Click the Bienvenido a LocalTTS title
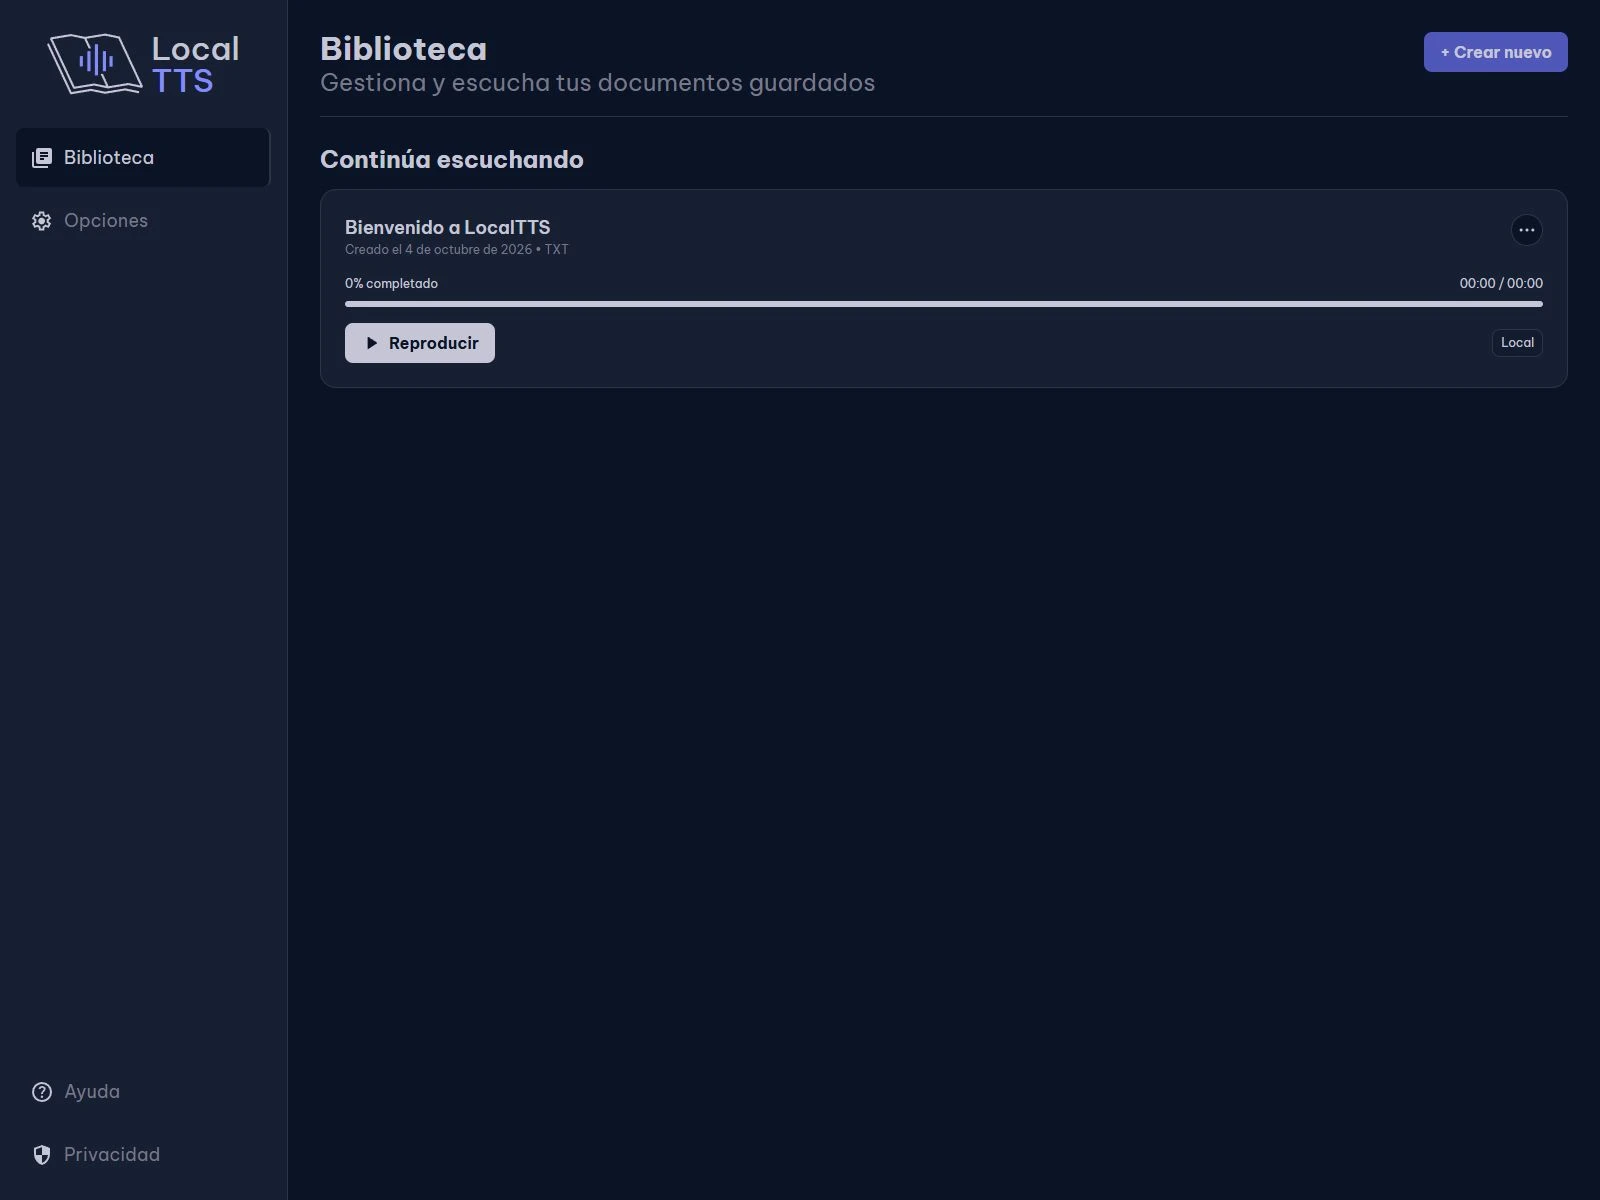1600x1200 pixels. 447,227
